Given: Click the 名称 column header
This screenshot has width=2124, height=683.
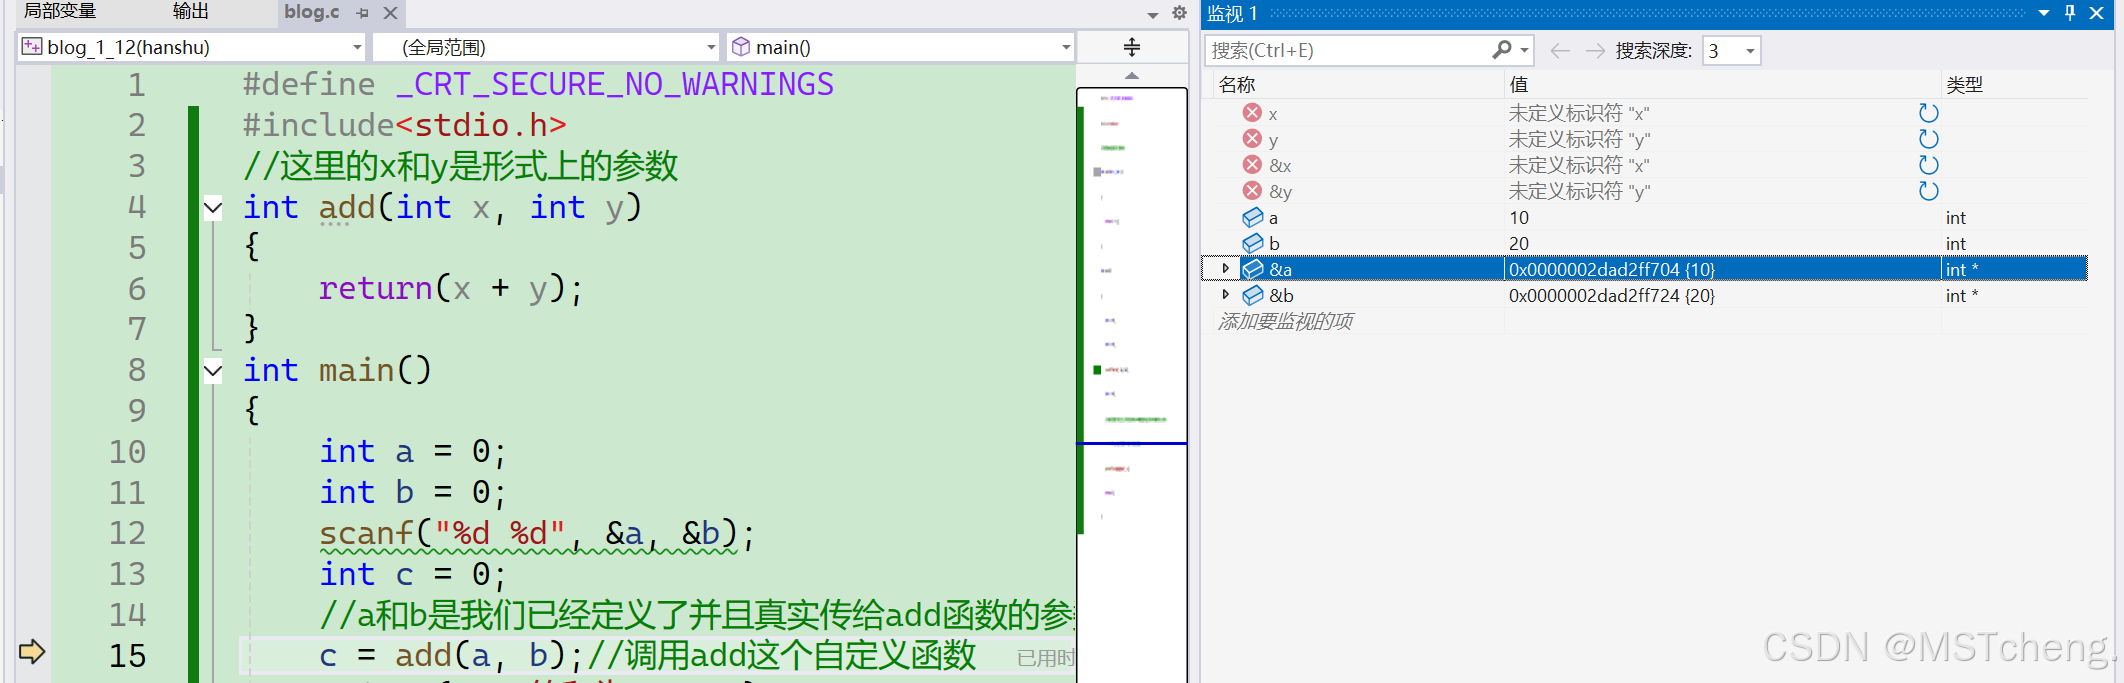Looking at the screenshot, I should point(1237,85).
